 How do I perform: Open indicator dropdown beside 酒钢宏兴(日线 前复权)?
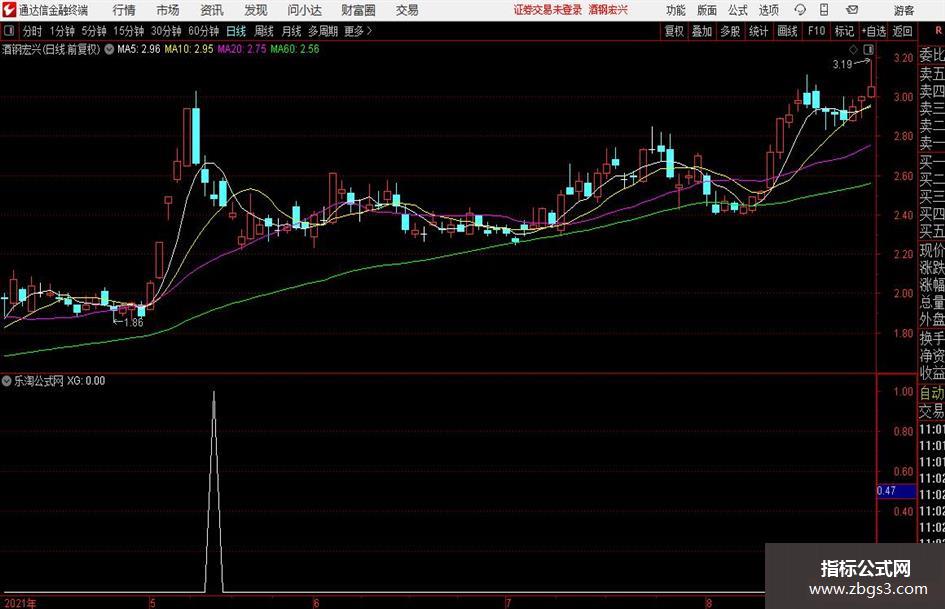(109, 49)
